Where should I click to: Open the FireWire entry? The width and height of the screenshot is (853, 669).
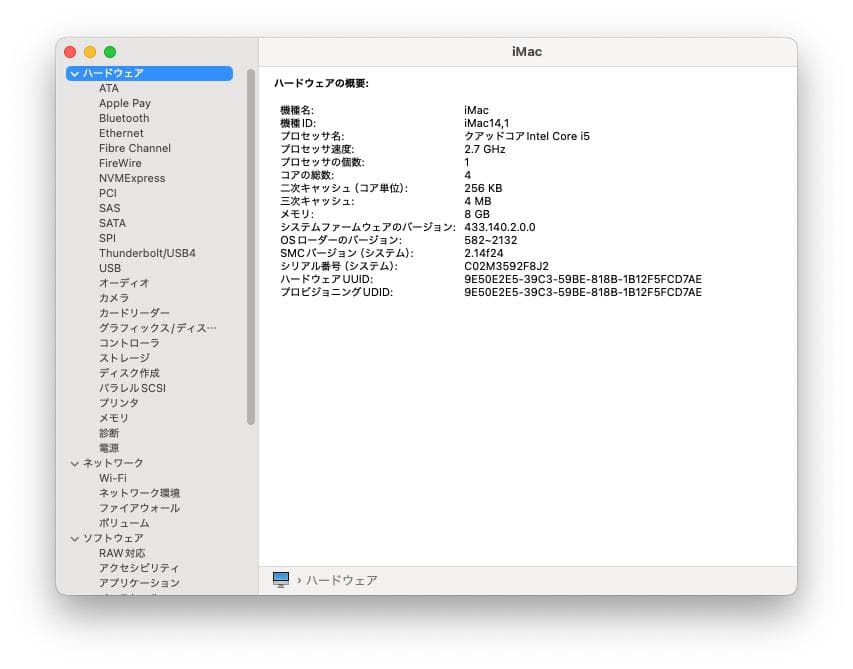pos(120,163)
